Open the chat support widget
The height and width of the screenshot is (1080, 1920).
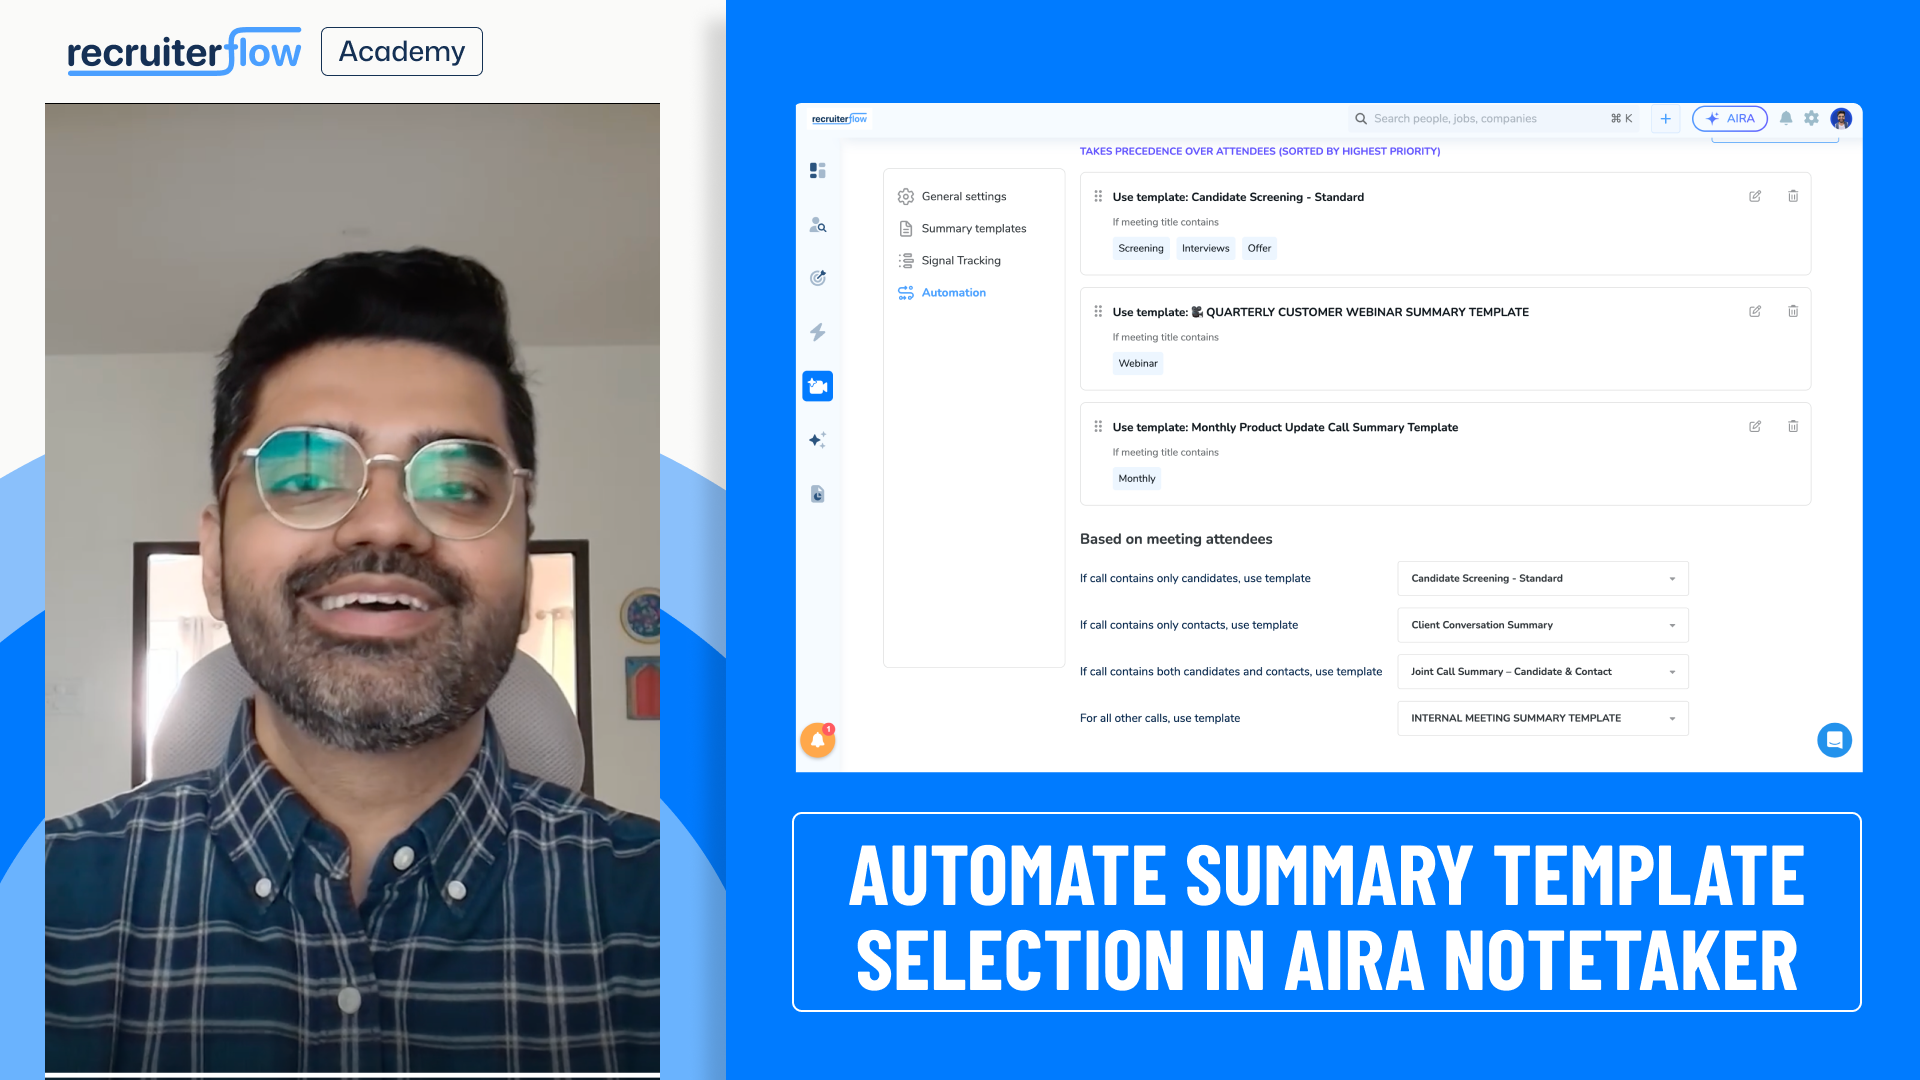(1833, 740)
